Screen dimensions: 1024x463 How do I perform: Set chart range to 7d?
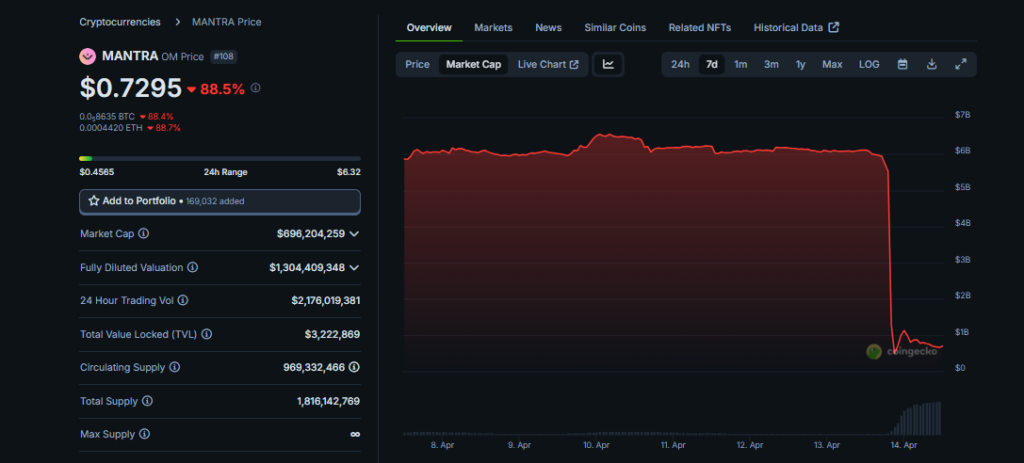(712, 65)
